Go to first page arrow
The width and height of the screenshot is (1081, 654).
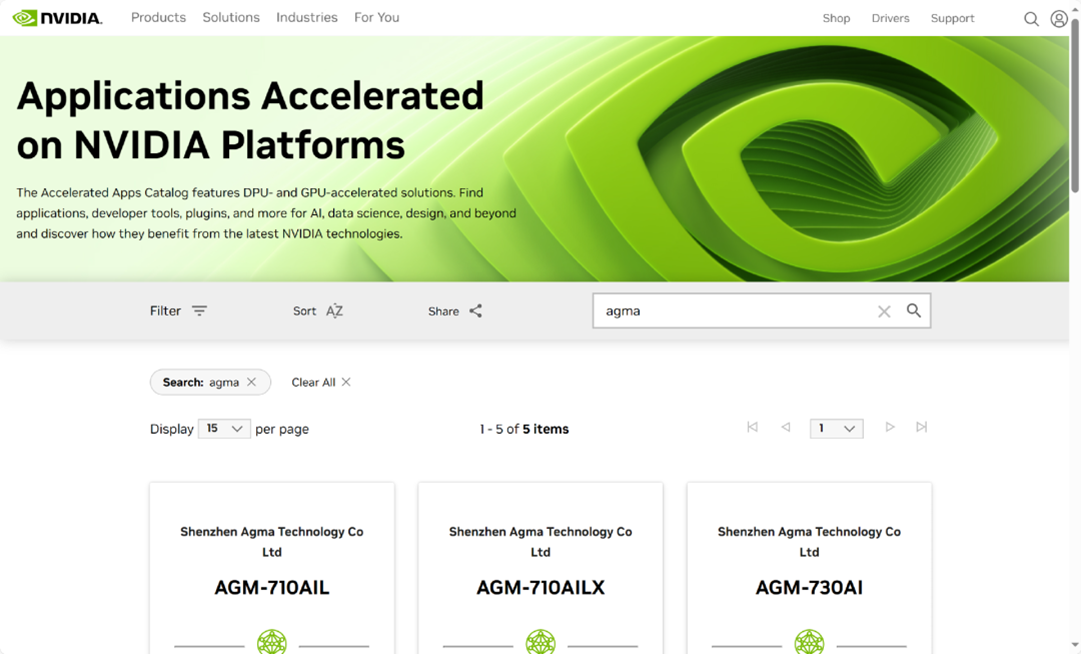pos(752,427)
